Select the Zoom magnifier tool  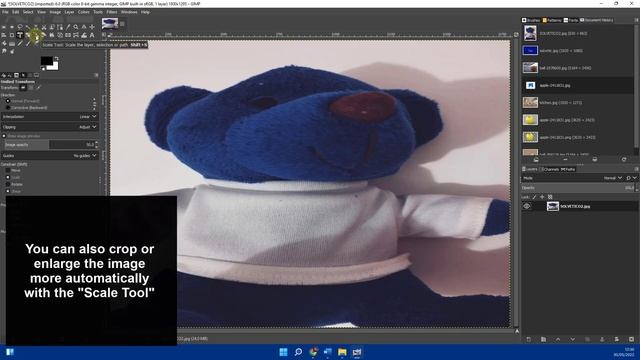76,27
